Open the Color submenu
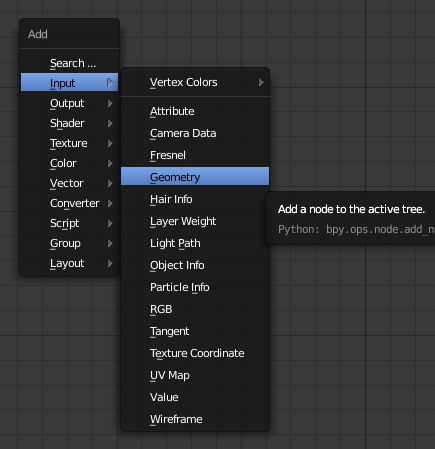Screen dimensions: 435x449 [x=69, y=163]
